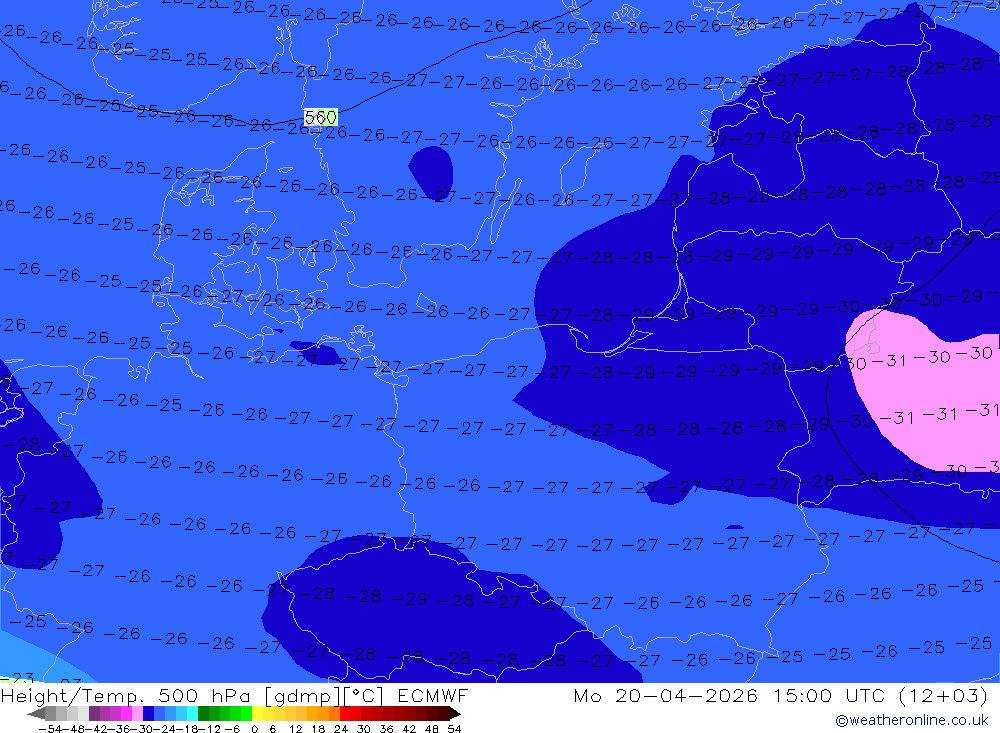The width and height of the screenshot is (1000, 733).
Task: Click the 54 value at legend scale end
Action: (x=454, y=729)
